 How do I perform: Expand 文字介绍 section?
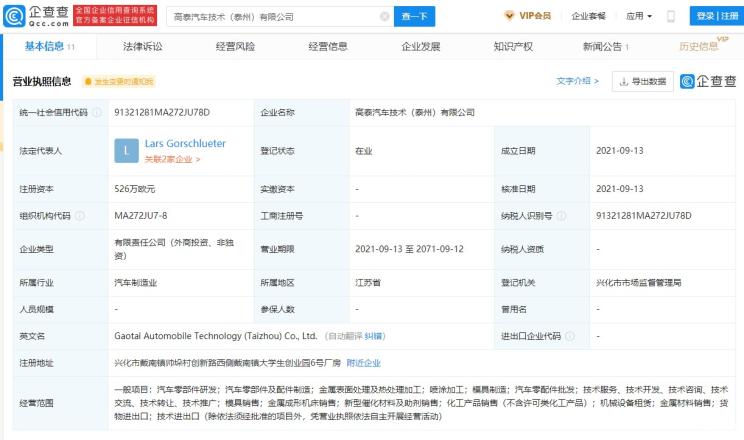(577, 81)
